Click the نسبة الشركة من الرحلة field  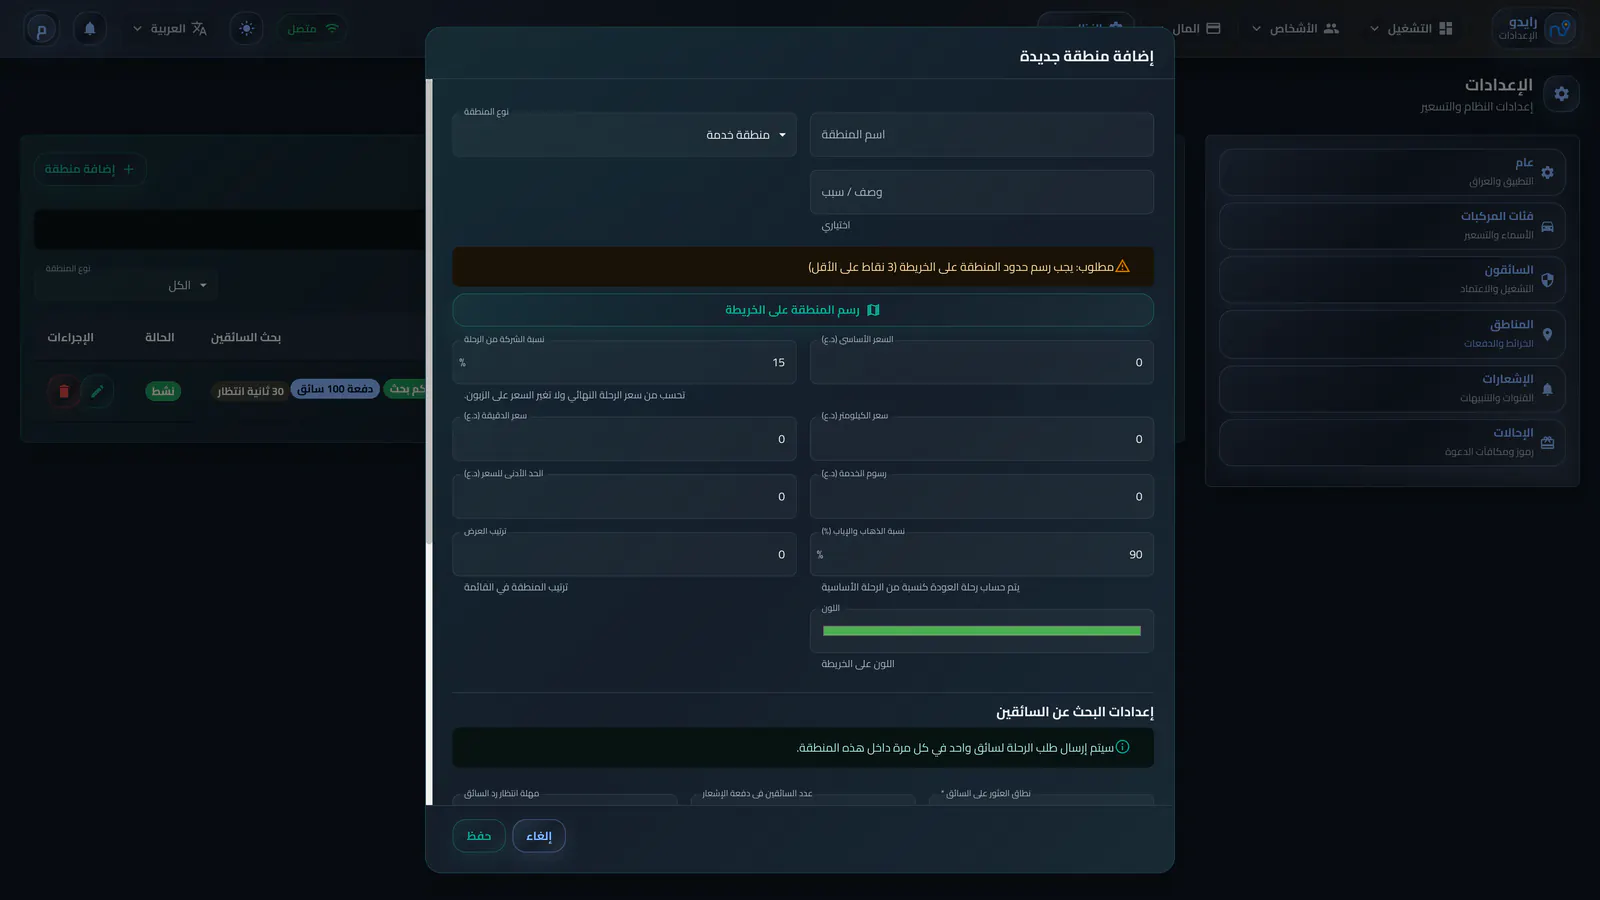(x=624, y=362)
